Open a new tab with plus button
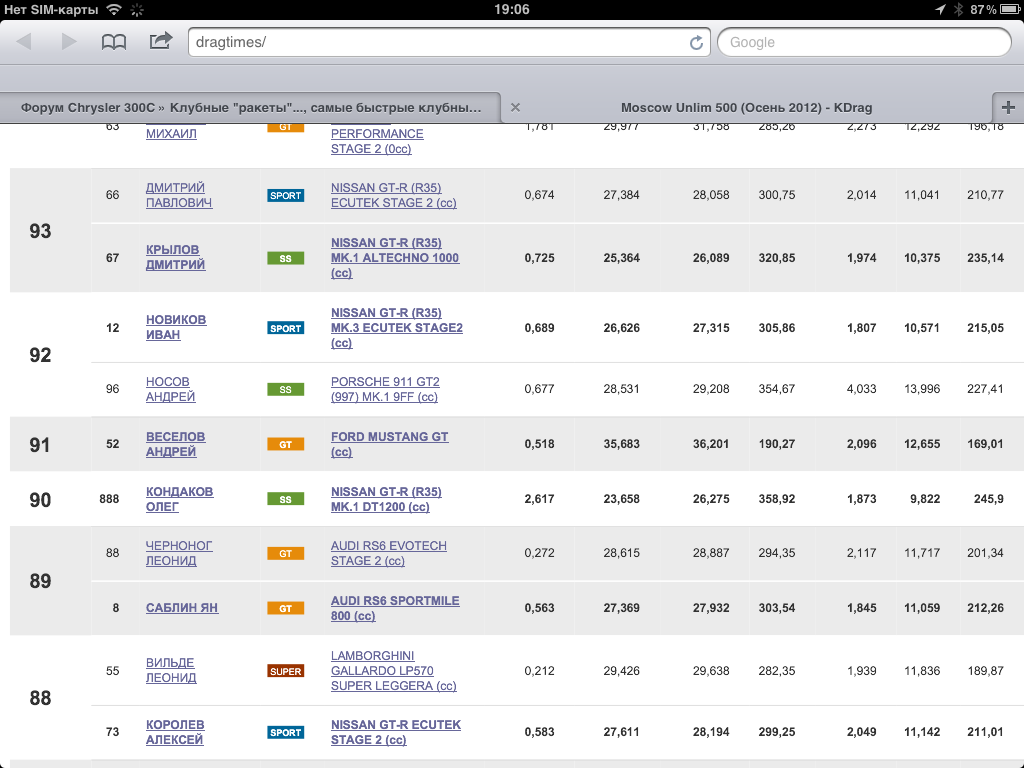The width and height of the screenshot is (1024, 768). [x=1008, y=107]
